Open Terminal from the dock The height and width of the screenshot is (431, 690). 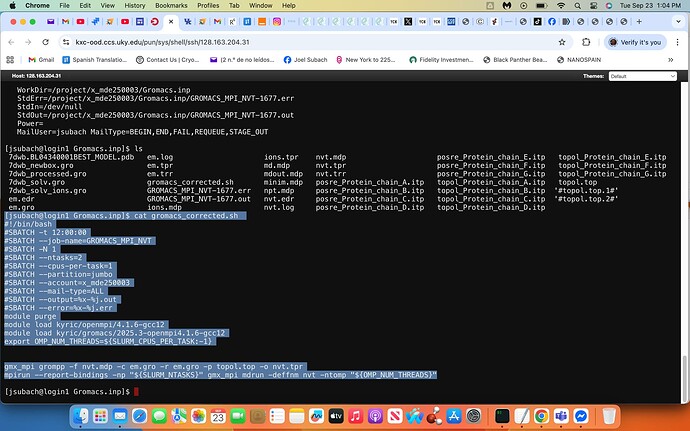point(502,416)
